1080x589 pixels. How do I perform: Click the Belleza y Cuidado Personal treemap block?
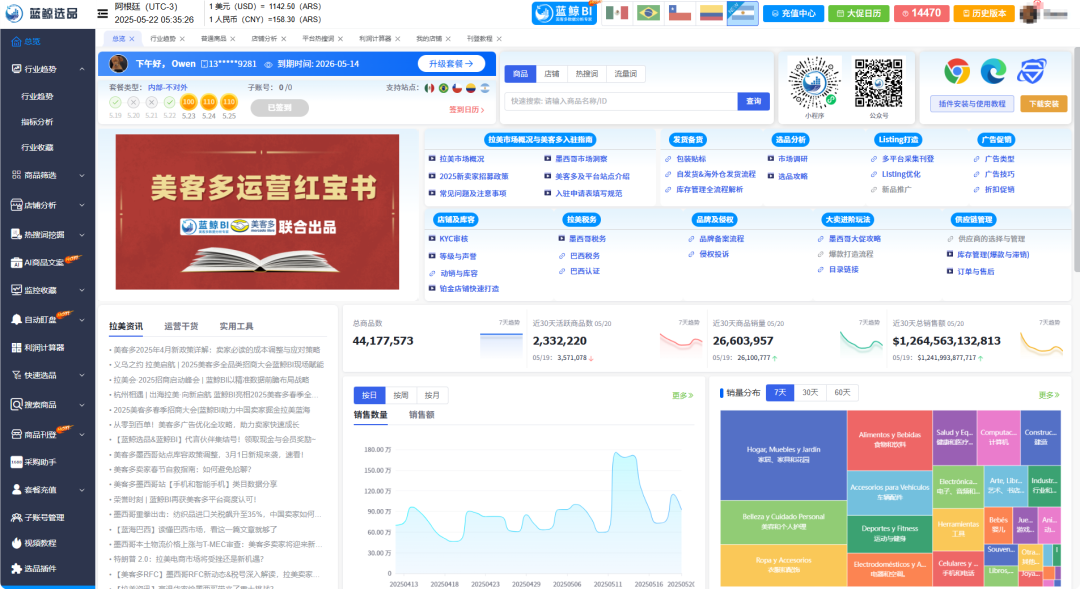click(783, 521)
